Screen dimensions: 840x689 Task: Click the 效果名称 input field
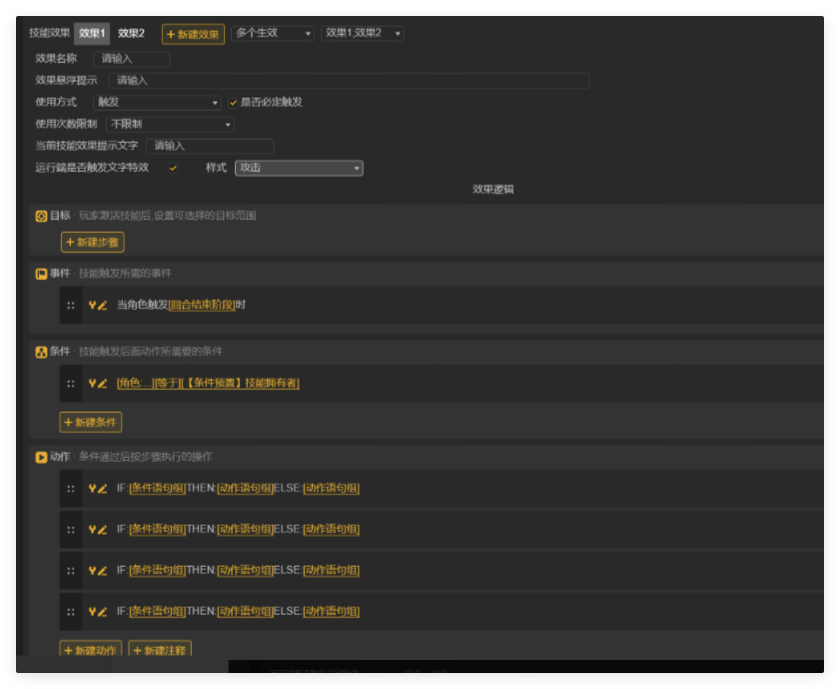130,58
